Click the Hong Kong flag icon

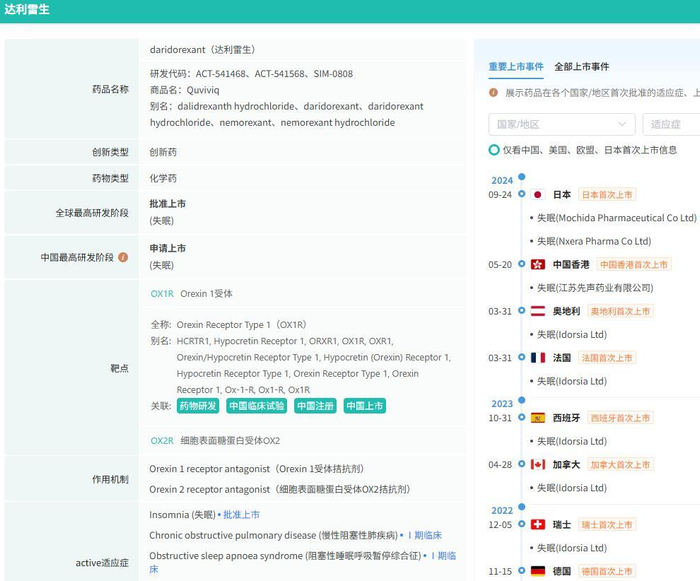(538, 264)
